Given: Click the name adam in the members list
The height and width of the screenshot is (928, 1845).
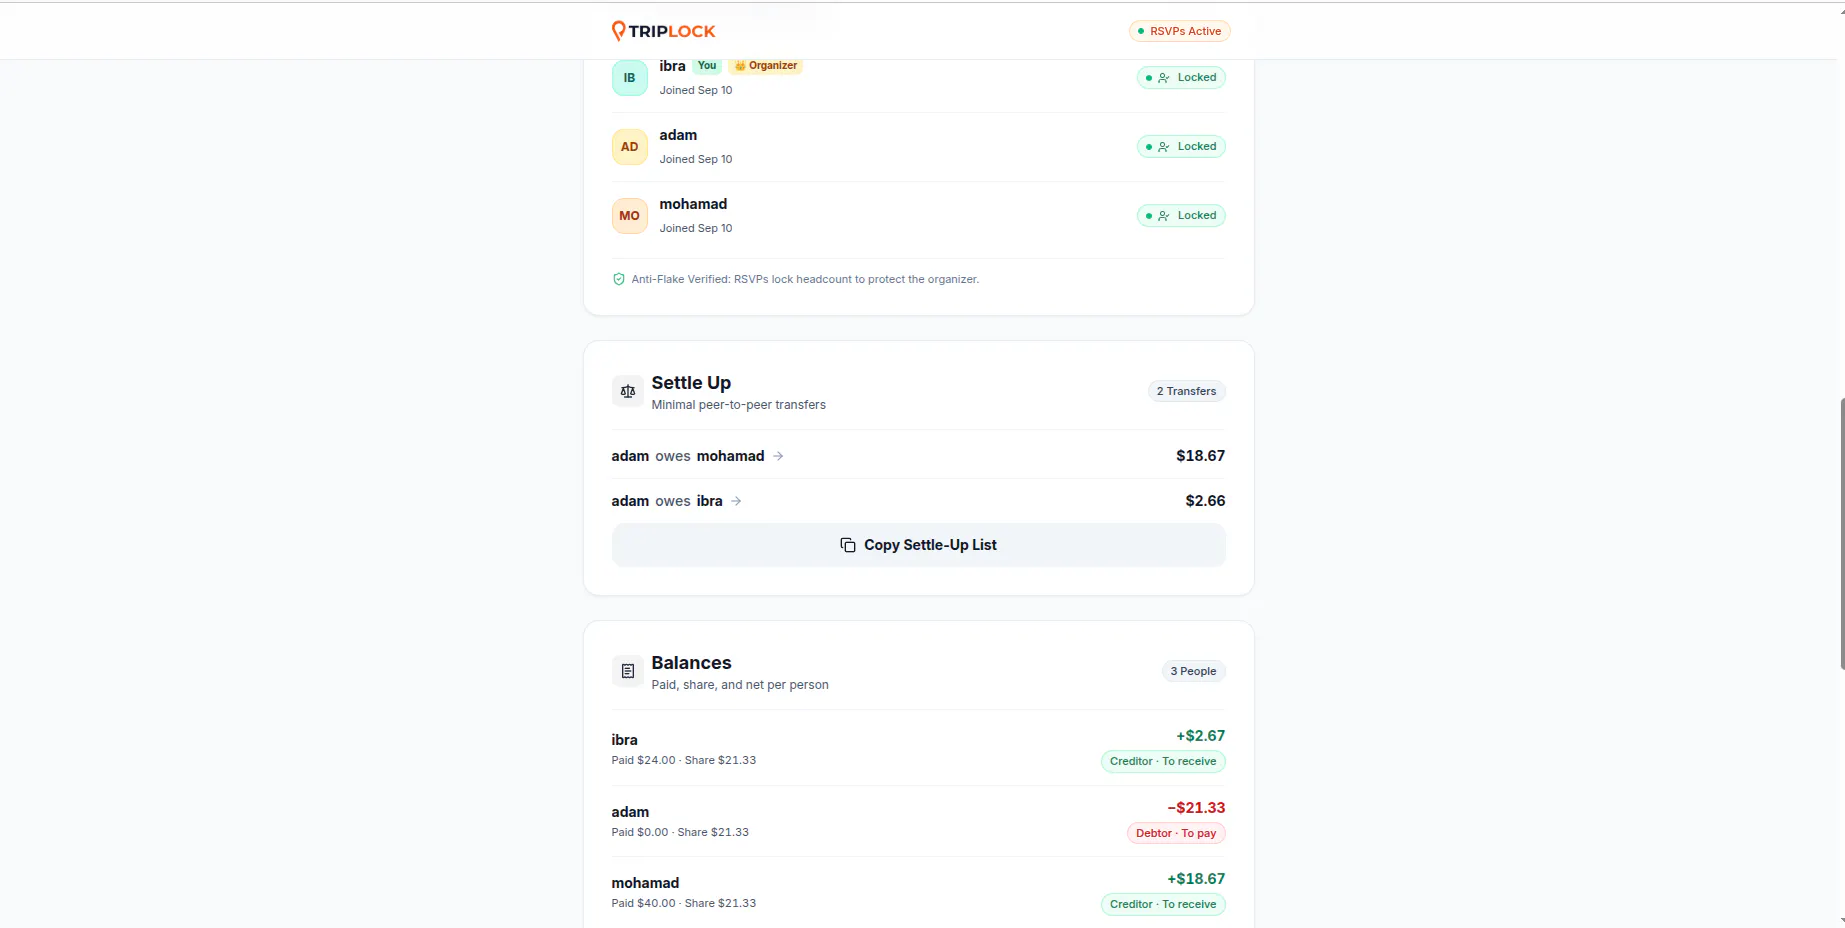Looking at the screenshot, I should 678,135.
